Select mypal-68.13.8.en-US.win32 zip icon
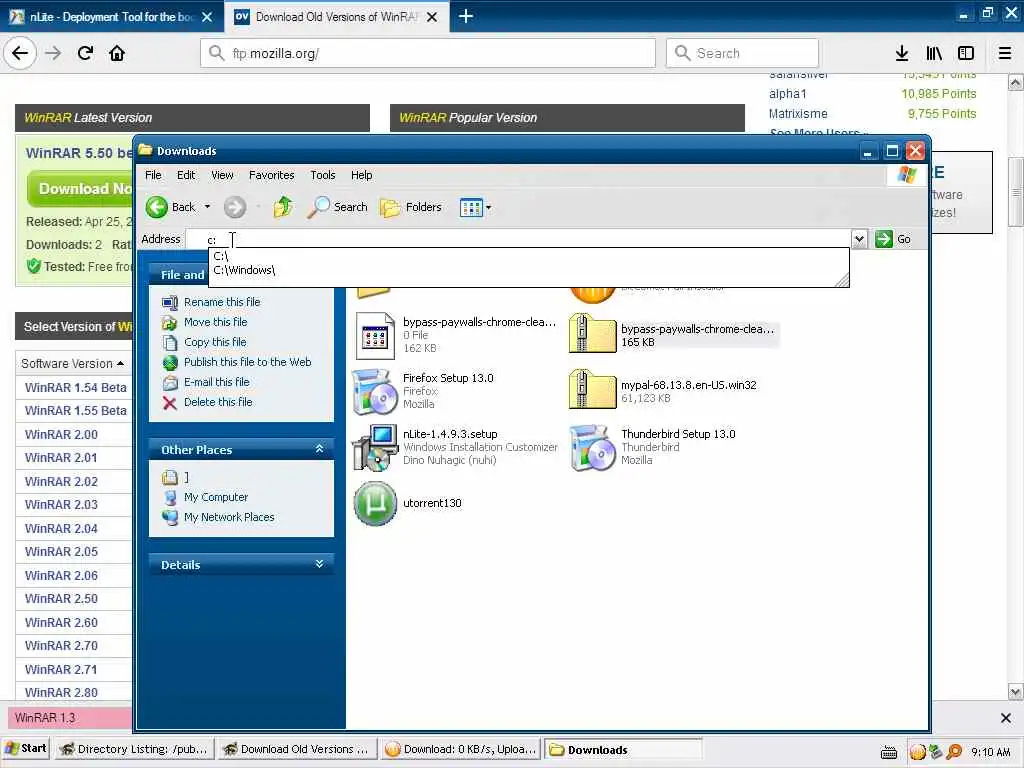Image resolution: width=1024 pixels, height=768 pixels. click(592, 390)
